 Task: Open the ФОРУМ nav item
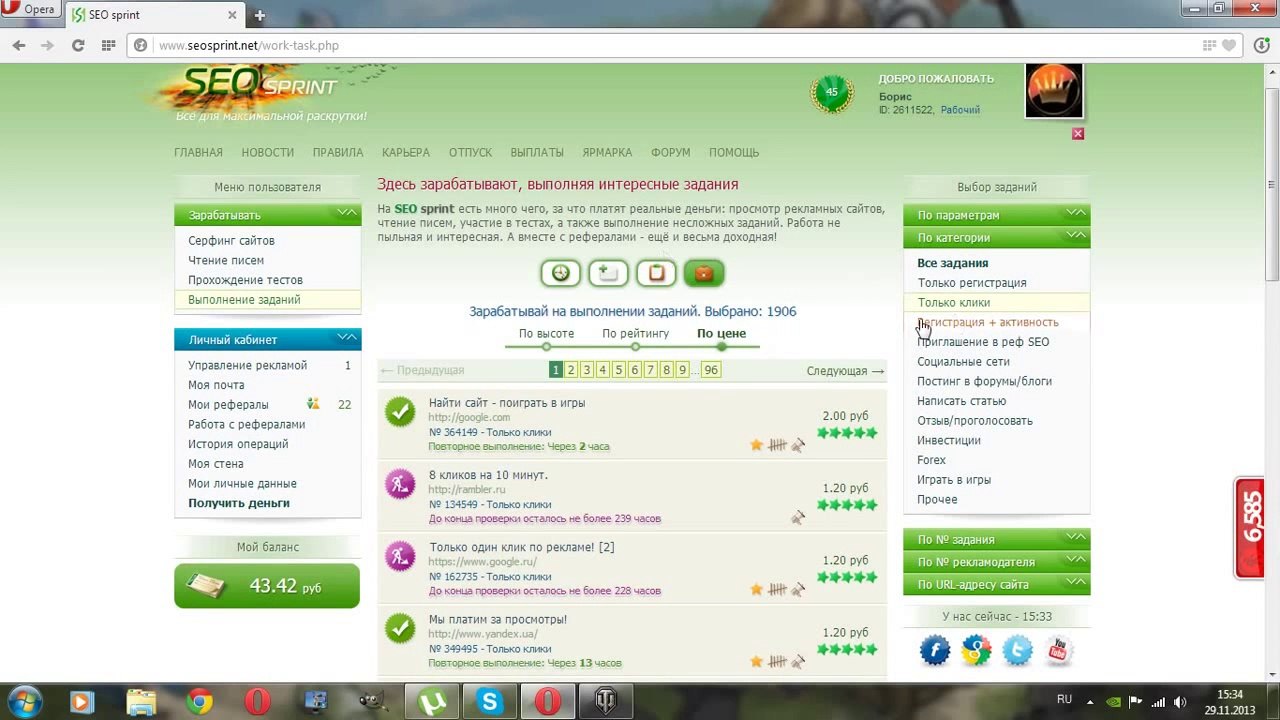click(x=670, y=152)
